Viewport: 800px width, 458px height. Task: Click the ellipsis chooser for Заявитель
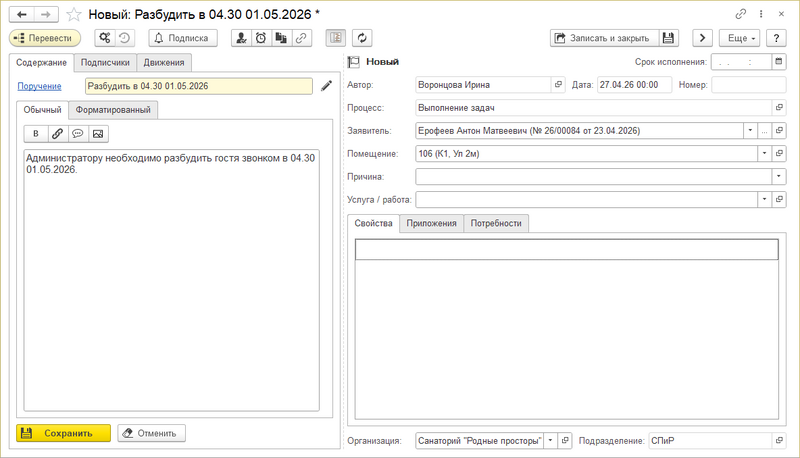tap(764, 131)
